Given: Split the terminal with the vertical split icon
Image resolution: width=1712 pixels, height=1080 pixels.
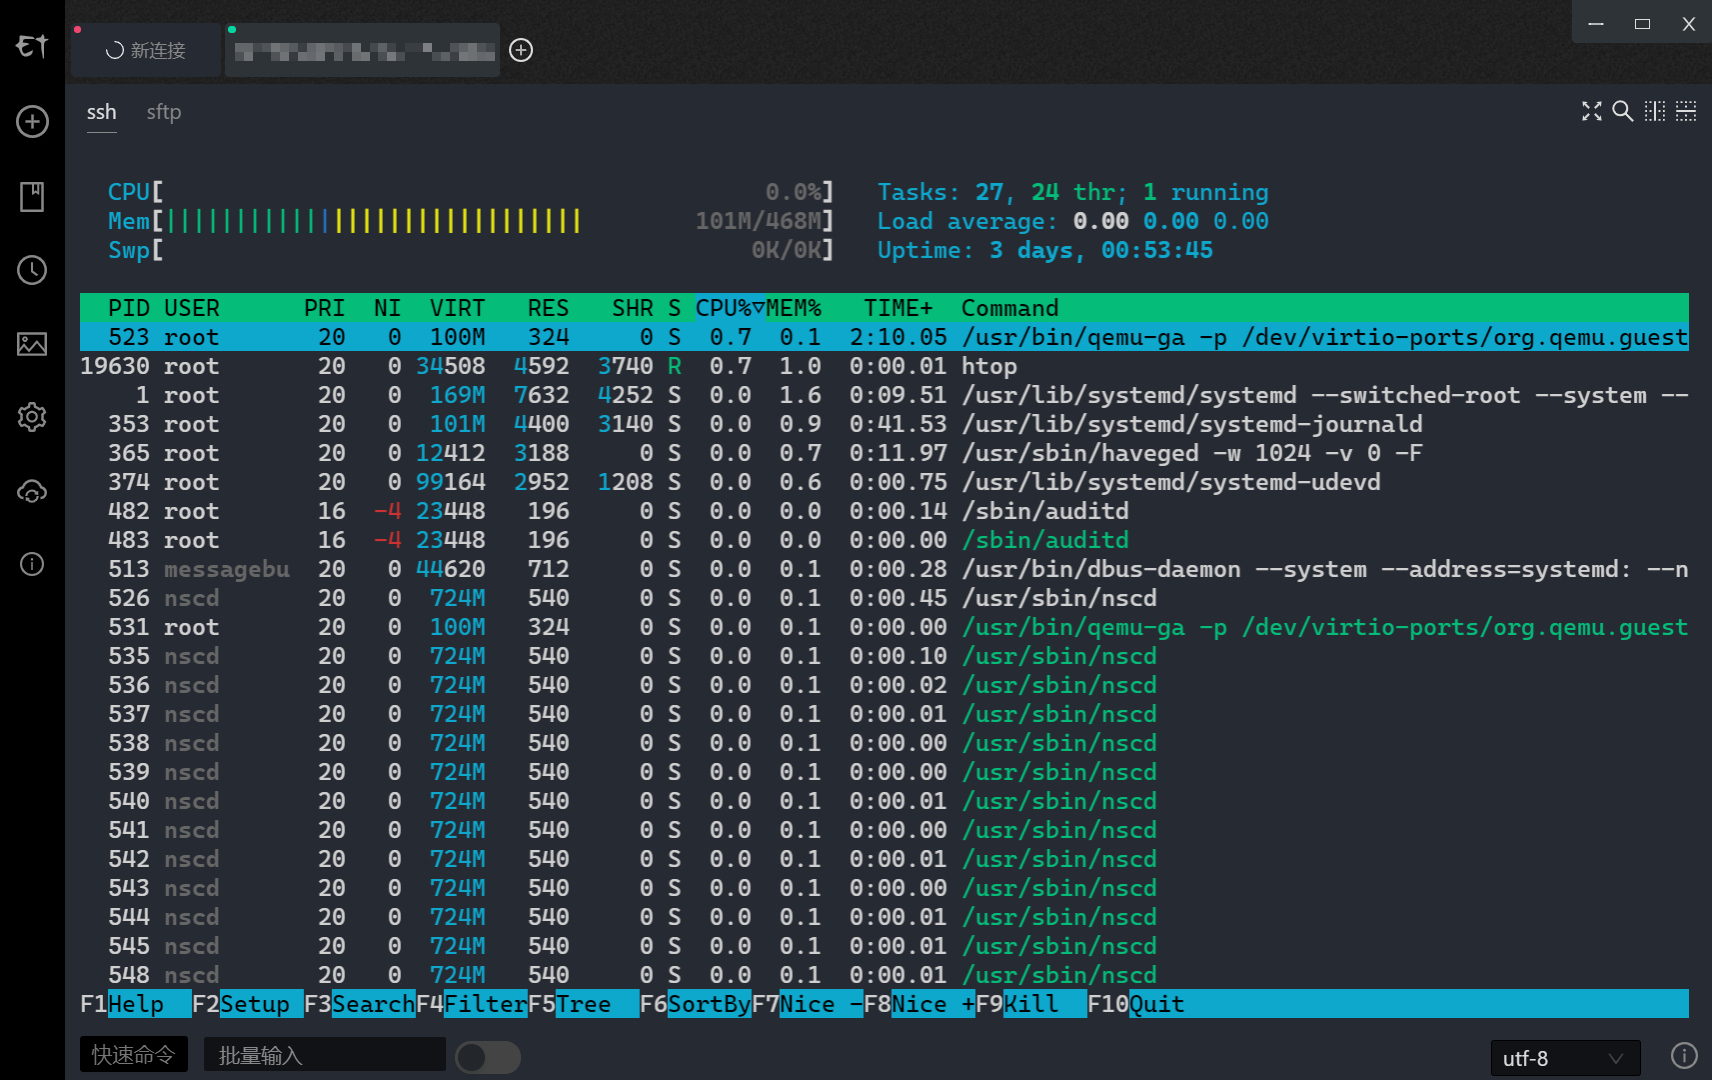Looking at the screenshot, I should pos(1655,111).
